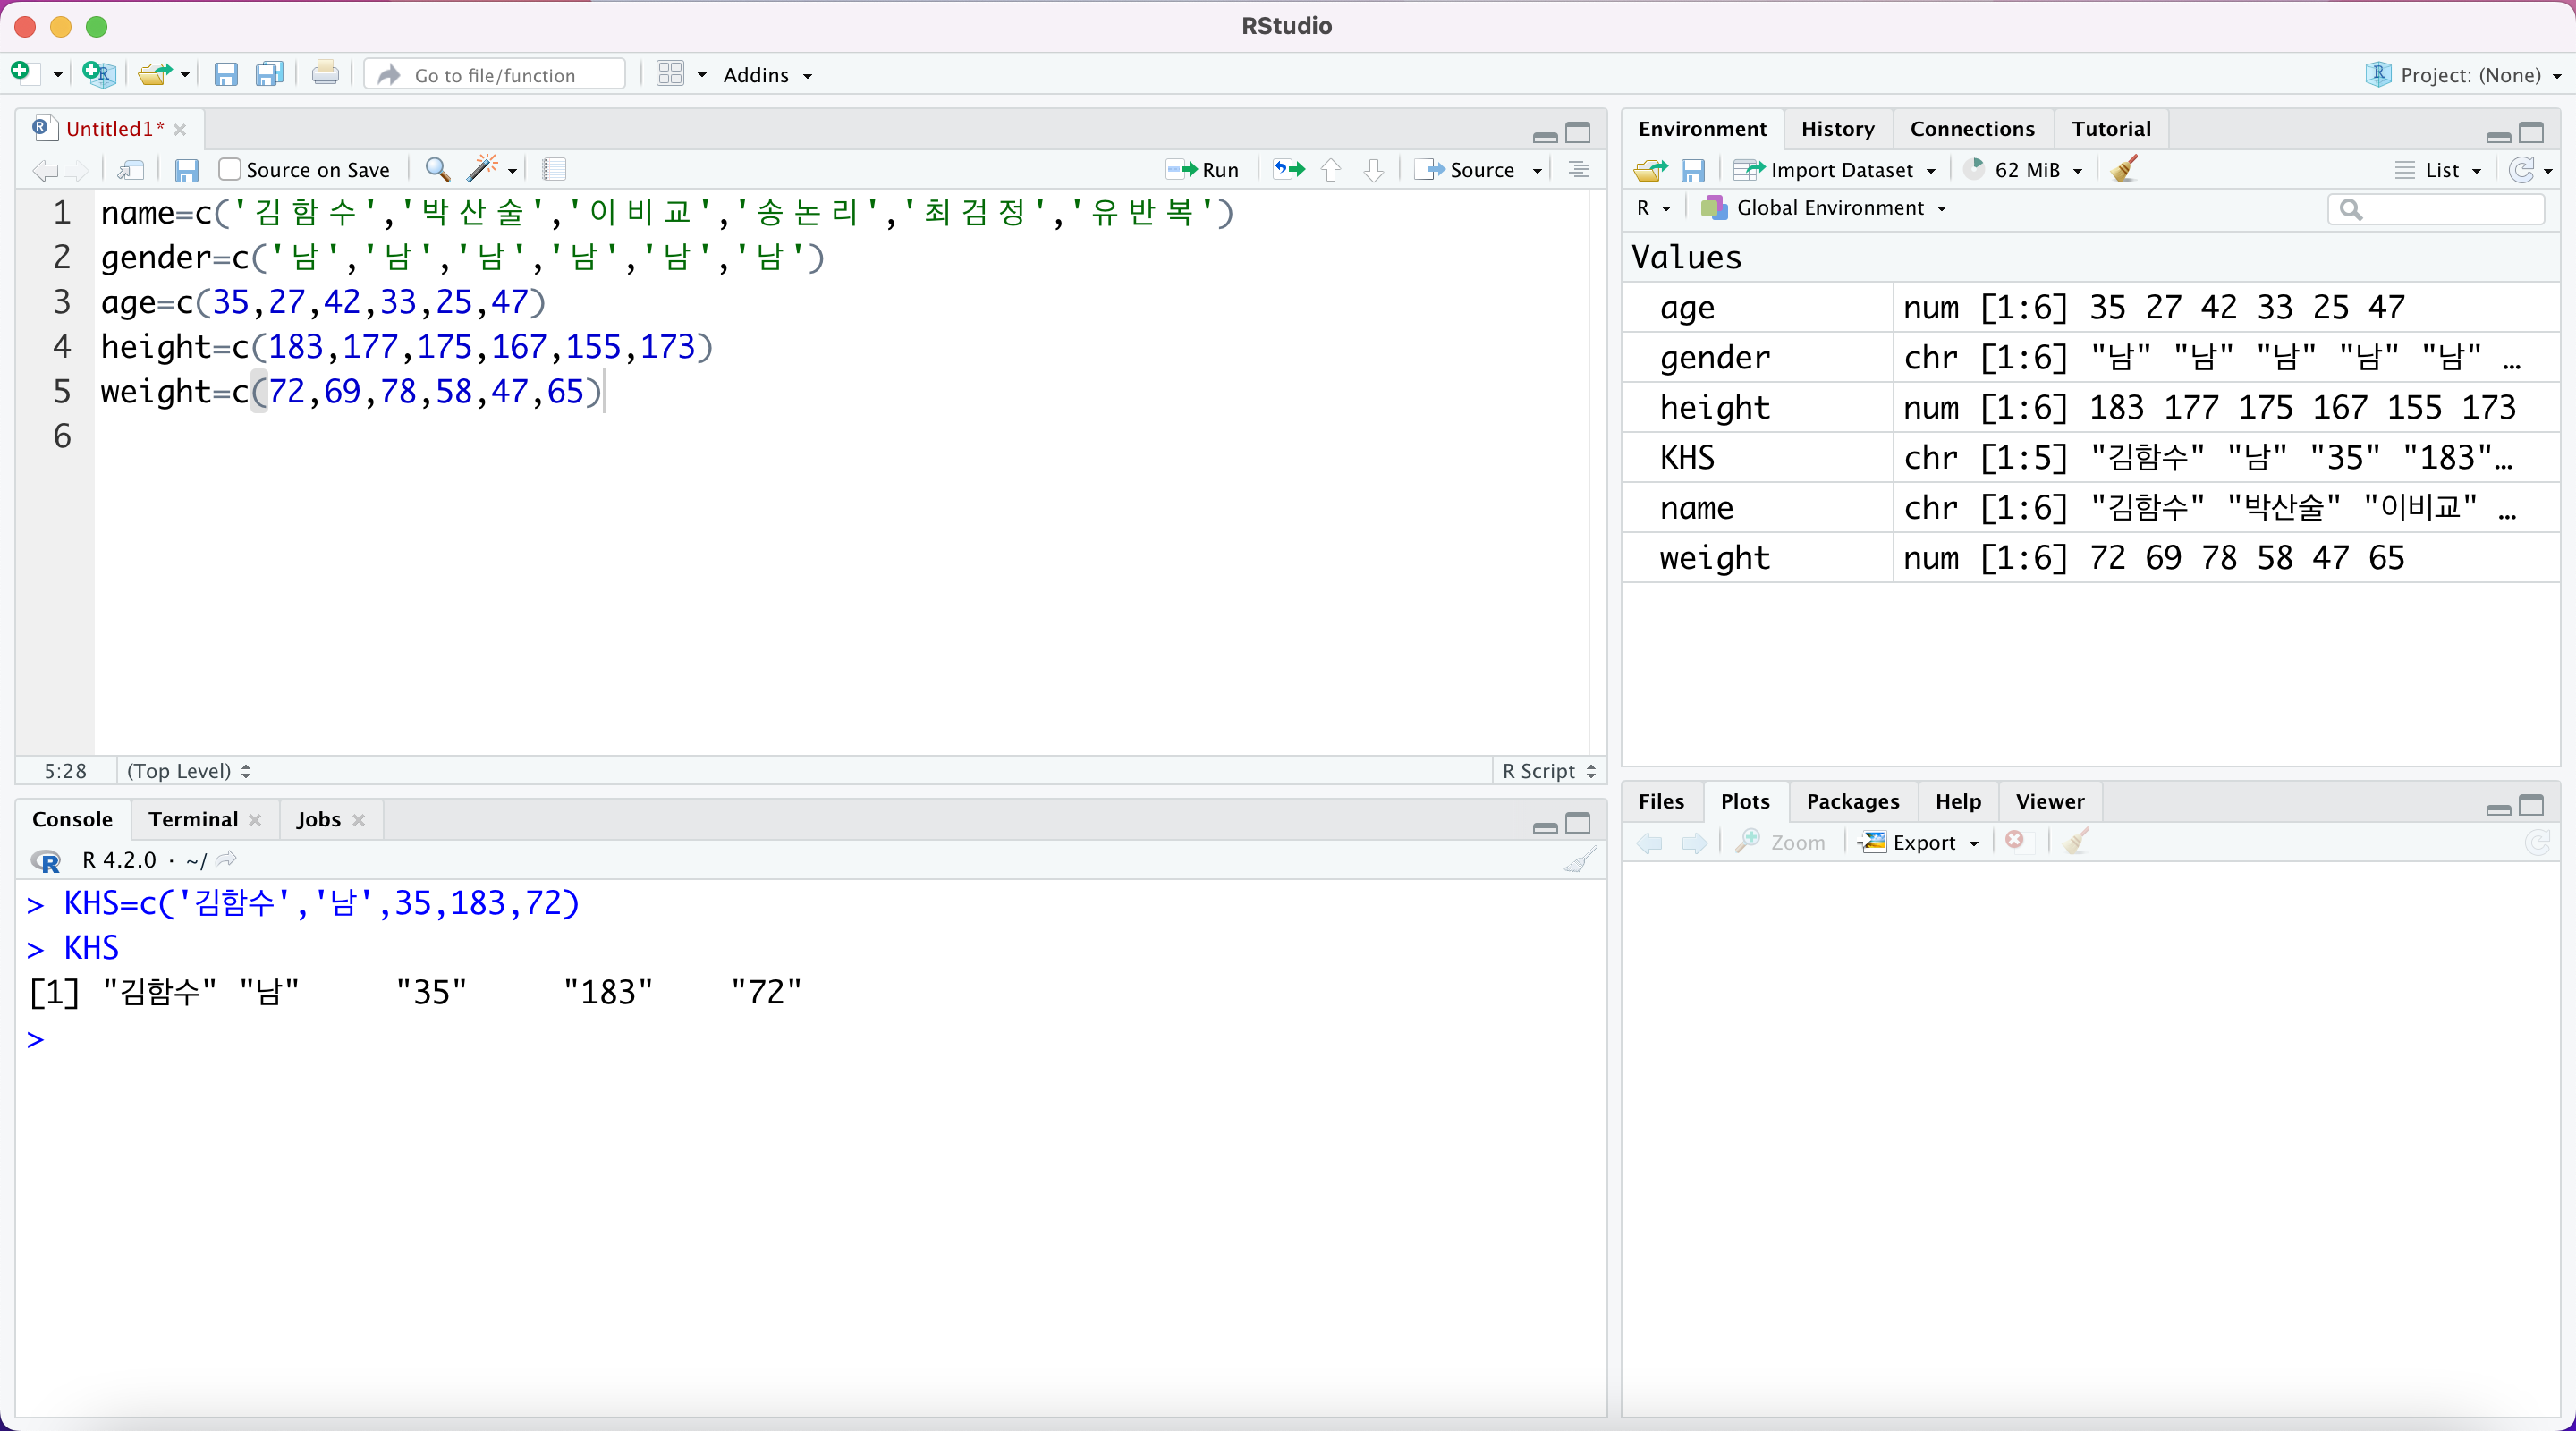The width and height of the screenshot is (2576, 1431).
Task: Click the Re-run previous code icon
Action: point(1289,170)
